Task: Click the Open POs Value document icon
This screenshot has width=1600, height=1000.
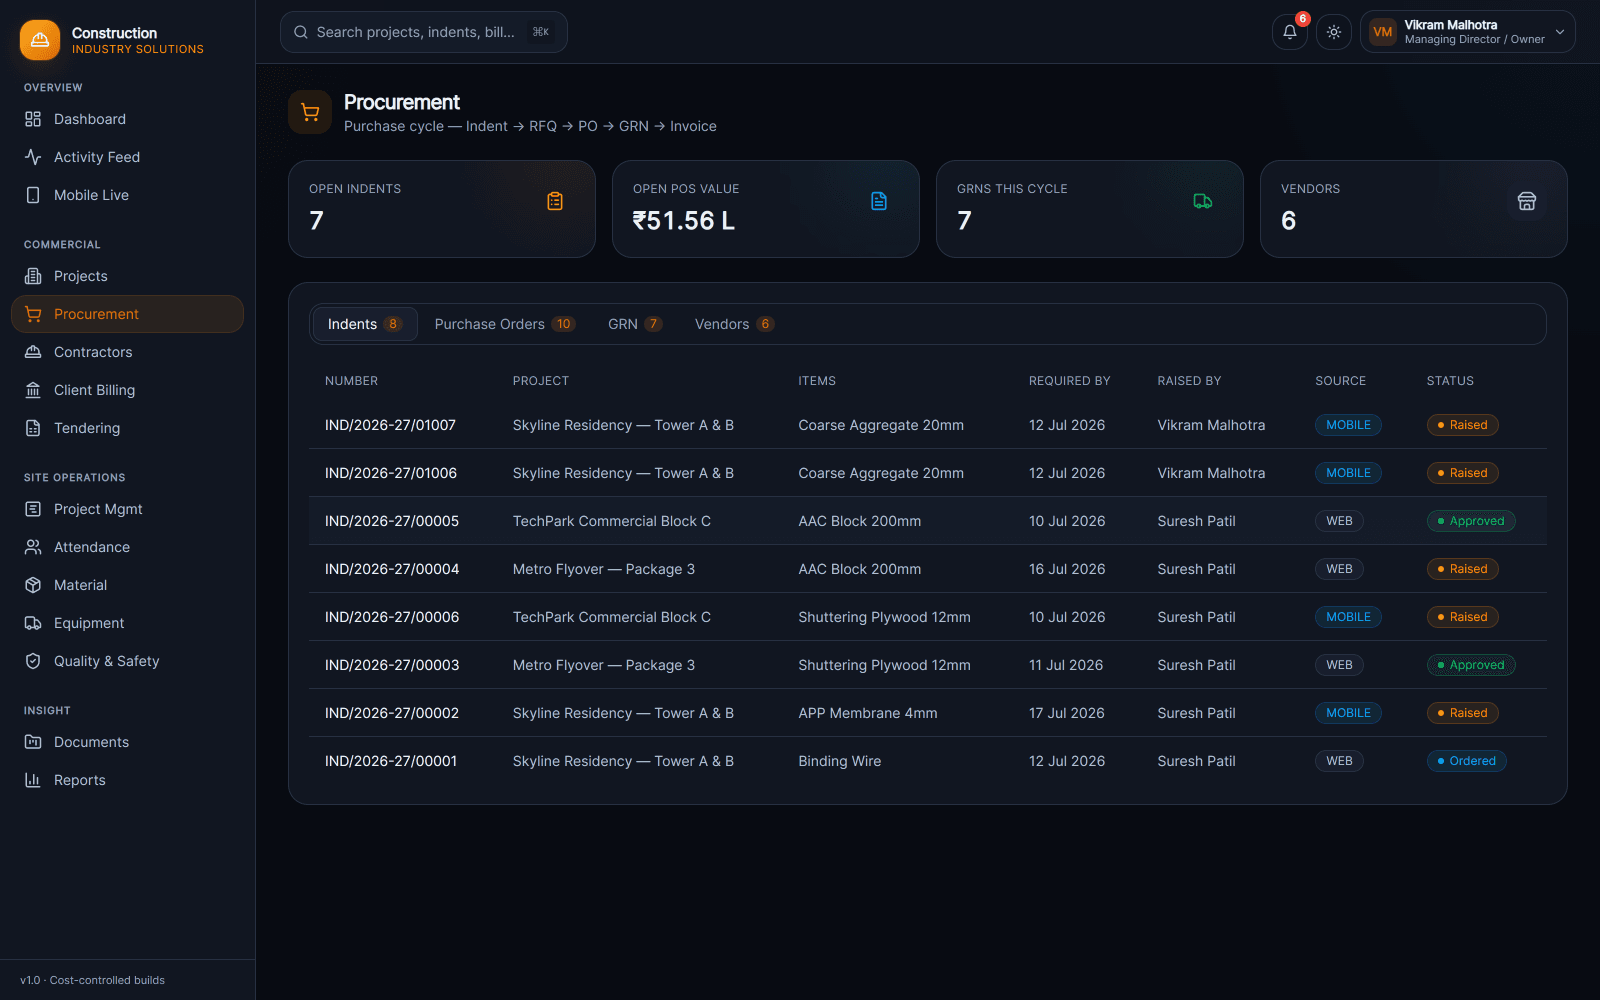Action: (x=879, y=201)
